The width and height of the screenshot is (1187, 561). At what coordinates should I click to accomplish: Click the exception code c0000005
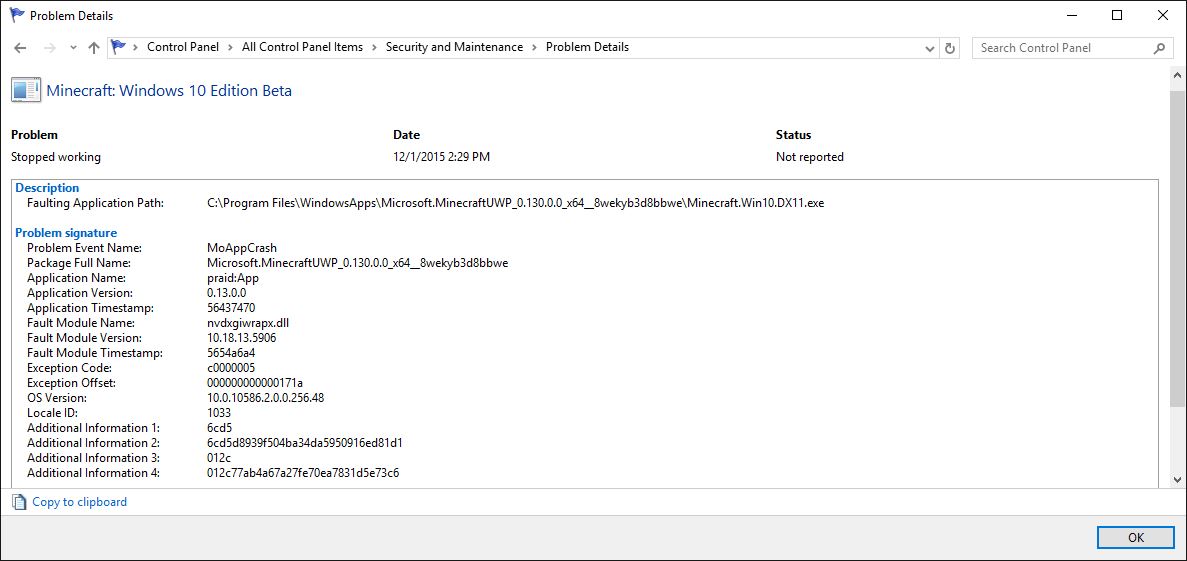point(231,367)
